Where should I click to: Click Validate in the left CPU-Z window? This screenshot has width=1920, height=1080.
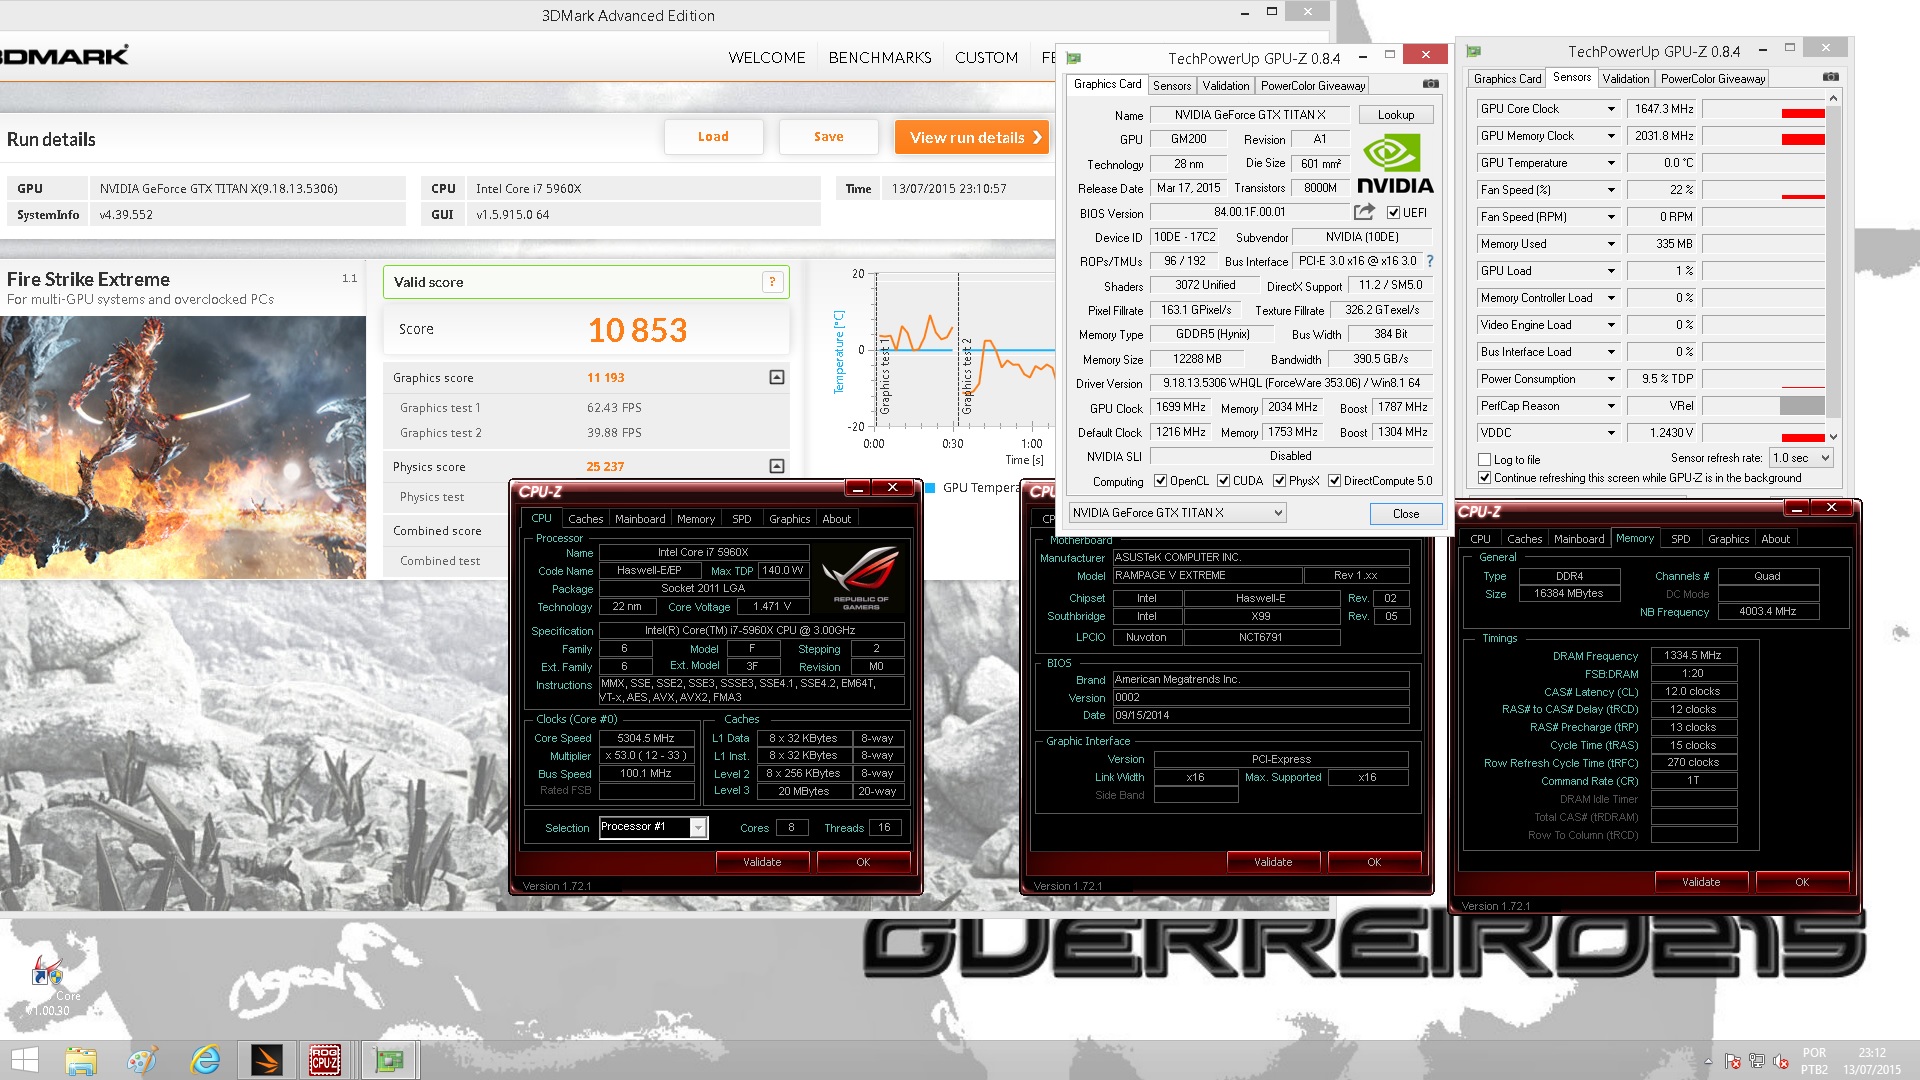[762, 862]
